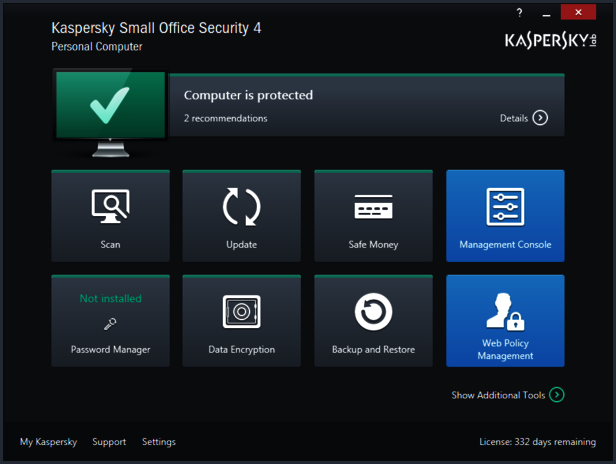Open the Data Encryption safe icon
This screenshot has height=464, width=616.
click(241, 312)
